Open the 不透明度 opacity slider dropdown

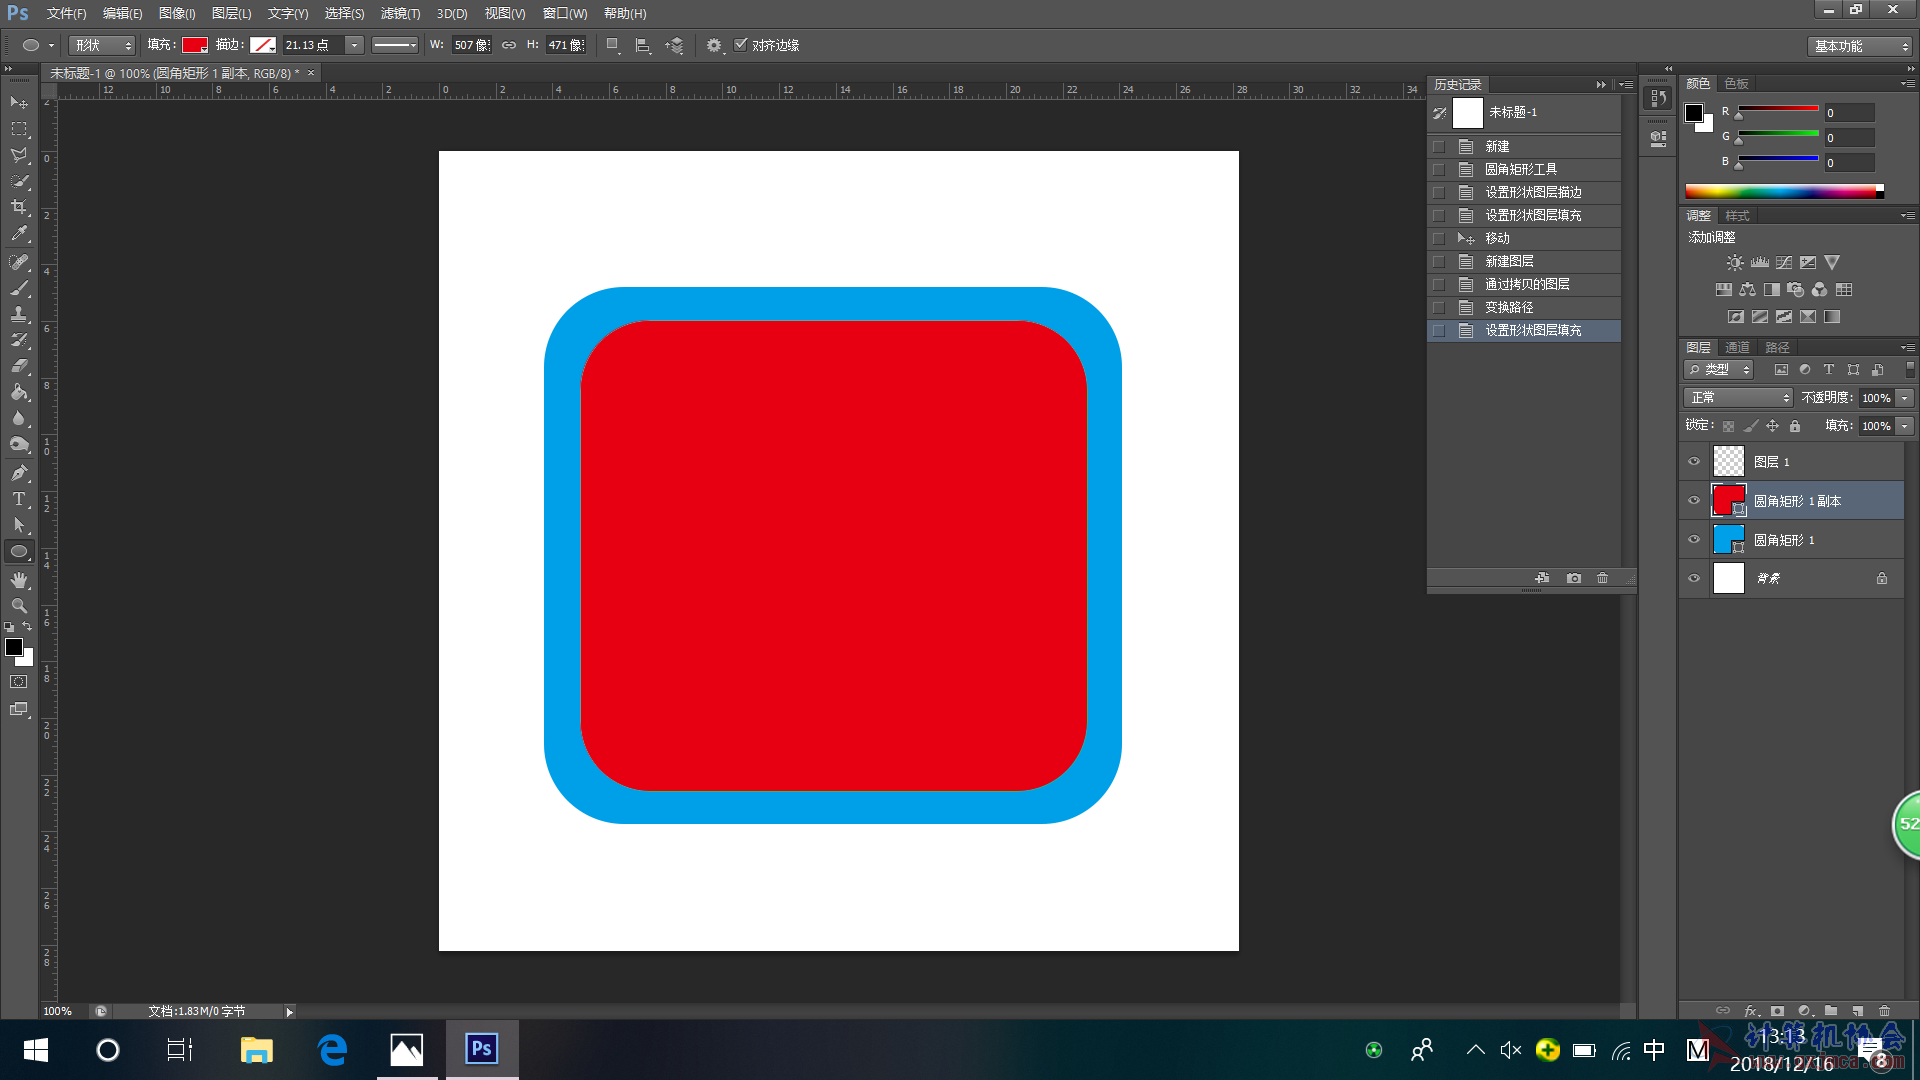[1905, 398]
